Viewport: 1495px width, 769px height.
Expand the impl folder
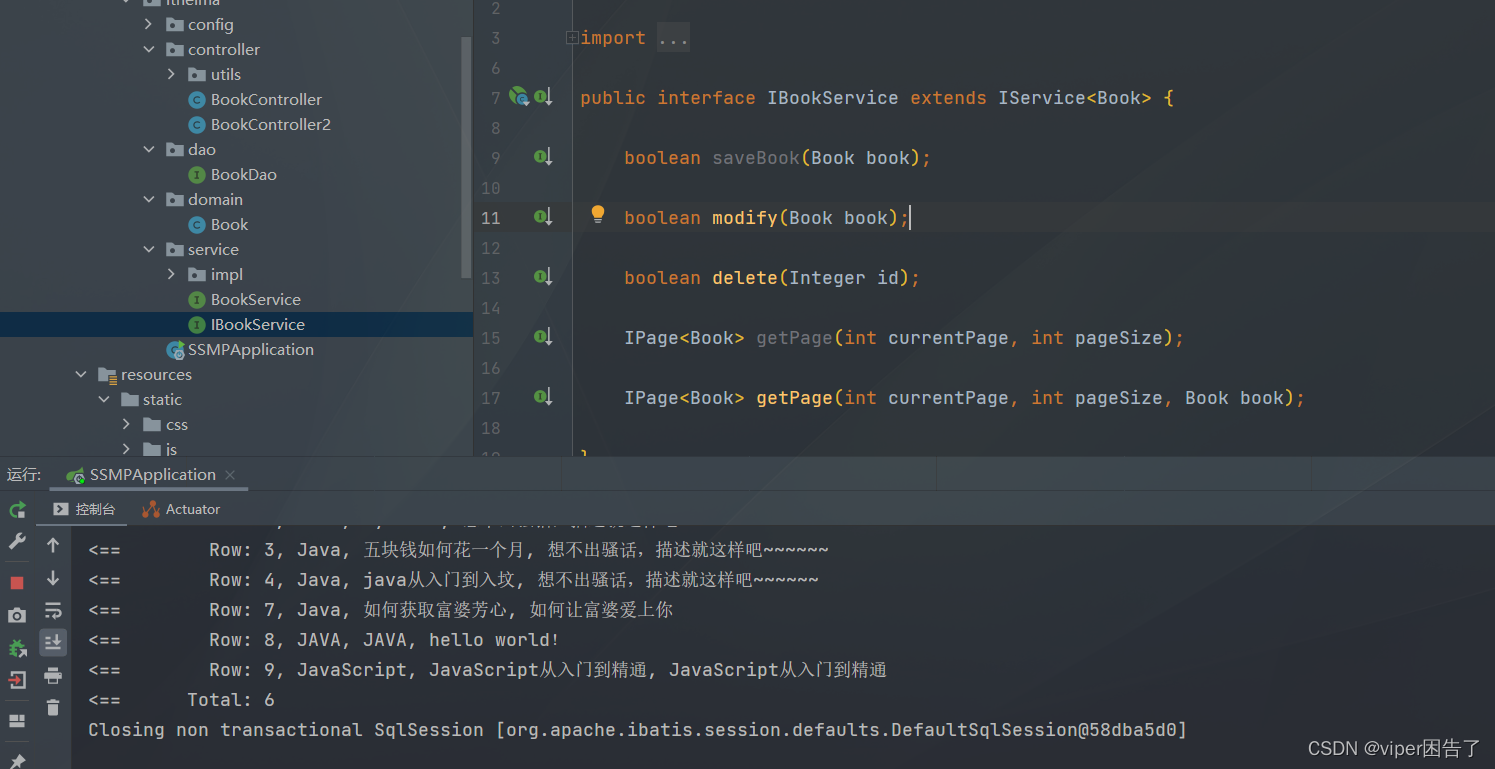click(x=171, y=274)
